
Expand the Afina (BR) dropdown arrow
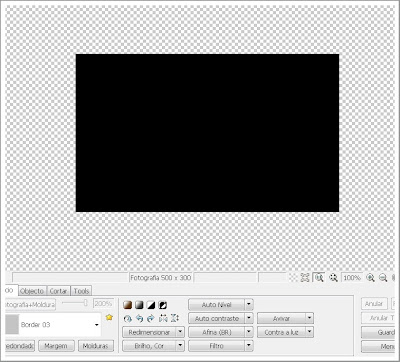[x=249, y=332]
